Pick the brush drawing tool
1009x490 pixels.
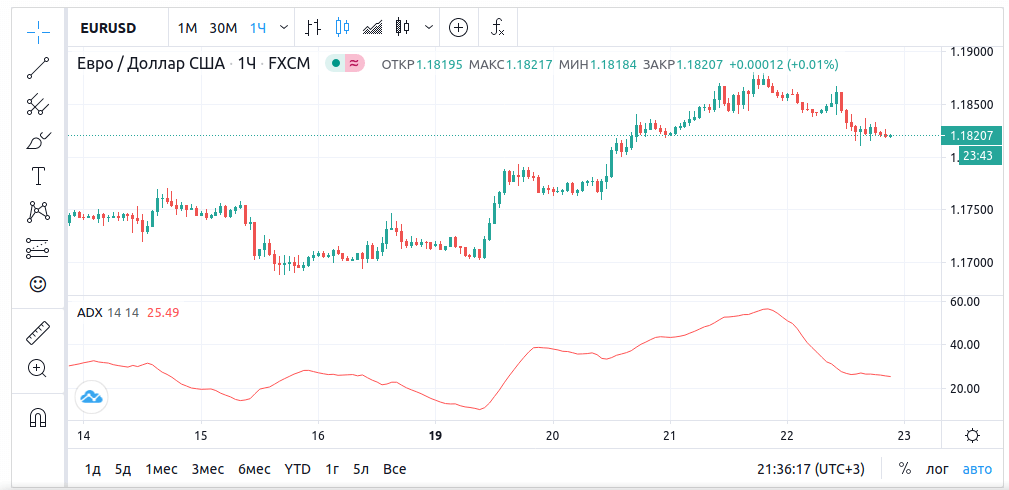click(x=38, y=140)
